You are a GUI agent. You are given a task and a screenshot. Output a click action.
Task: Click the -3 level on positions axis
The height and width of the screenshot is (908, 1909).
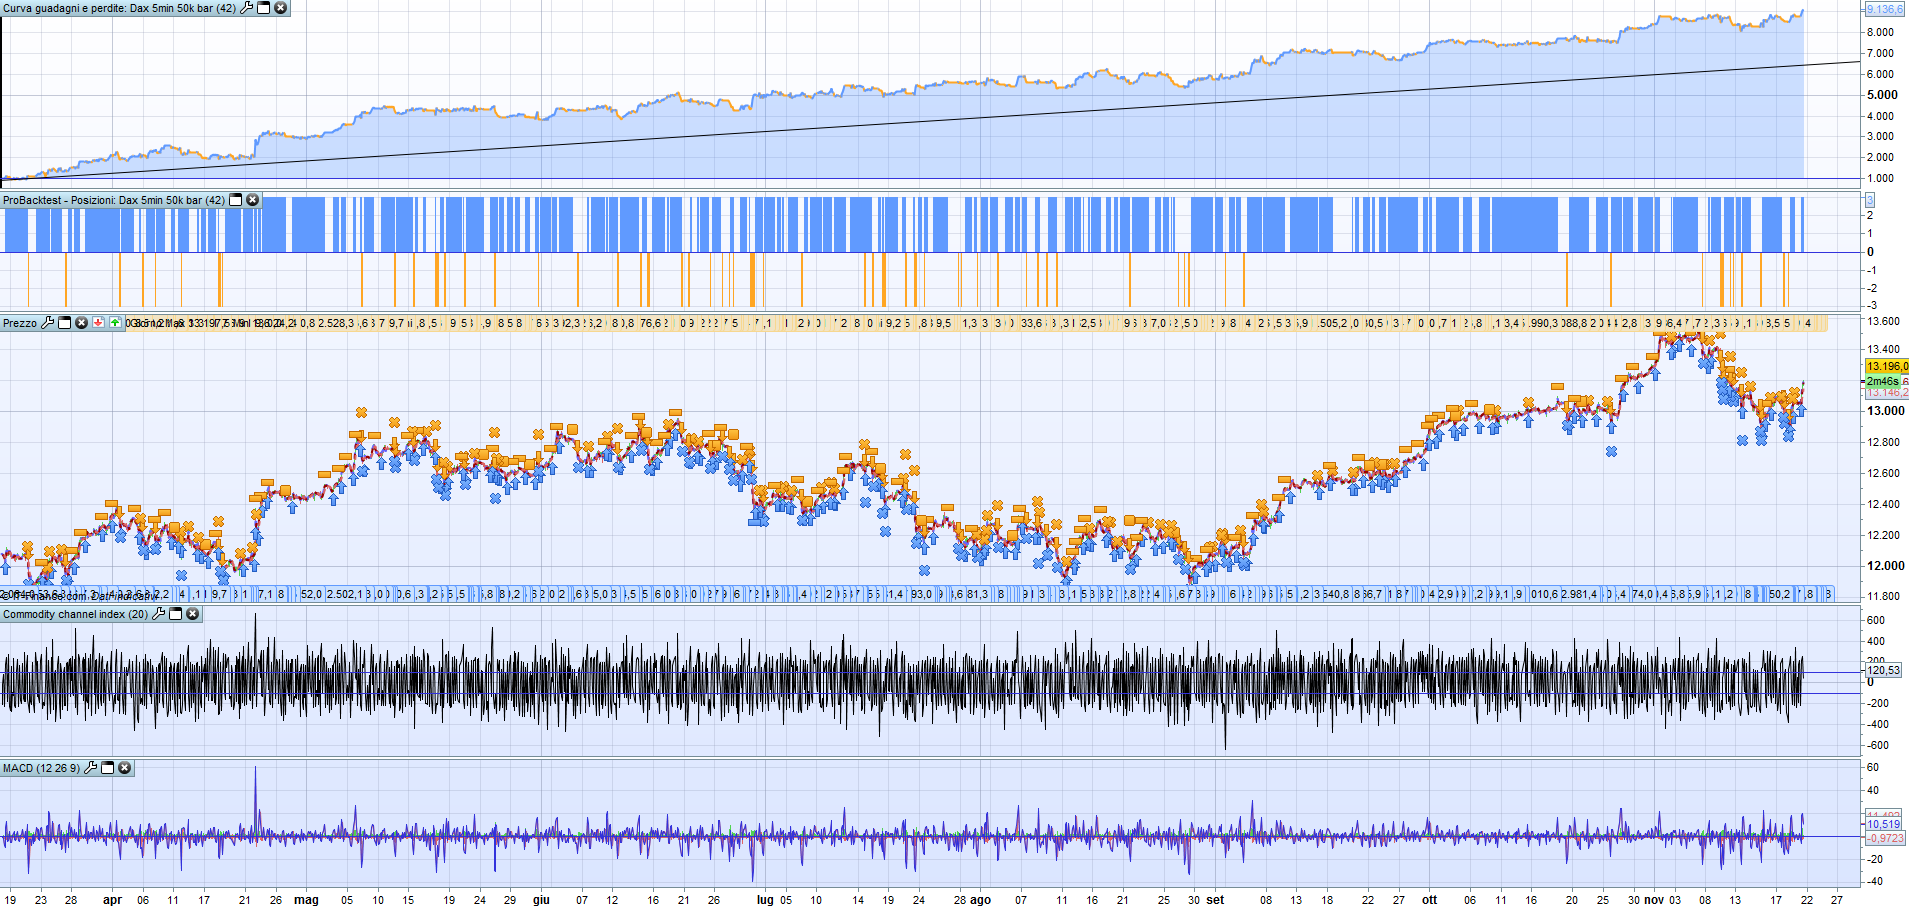(1872, 305)
